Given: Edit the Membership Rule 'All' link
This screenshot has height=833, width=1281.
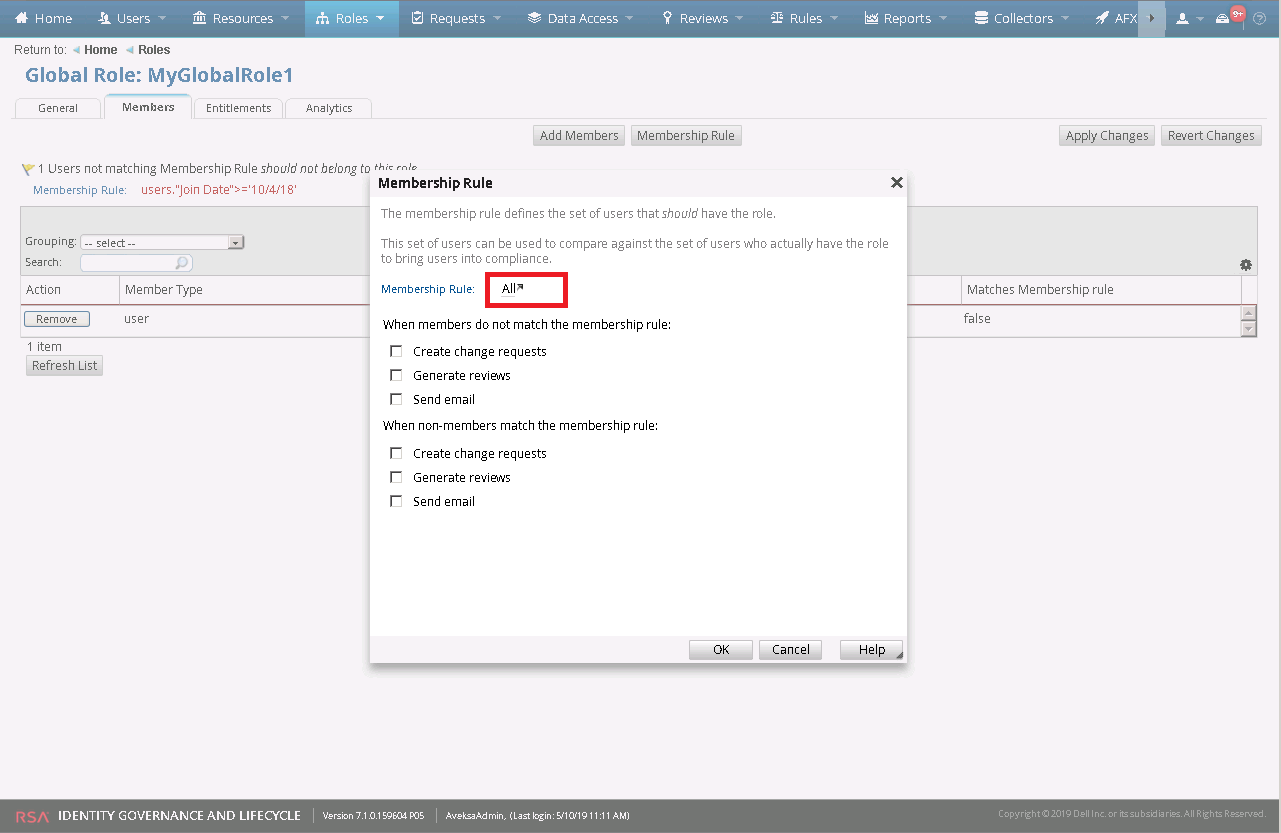Looking at the screenshot, I should coord(510,289).
